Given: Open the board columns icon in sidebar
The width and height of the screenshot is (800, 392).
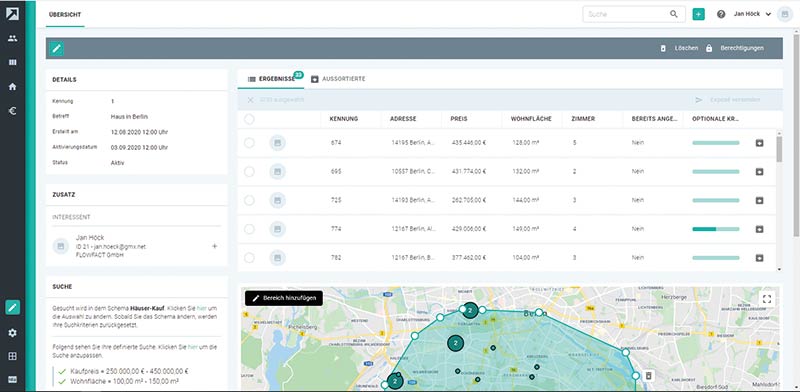Looking at the screenshot, I should pyautogui.click(x=13, y=62).
